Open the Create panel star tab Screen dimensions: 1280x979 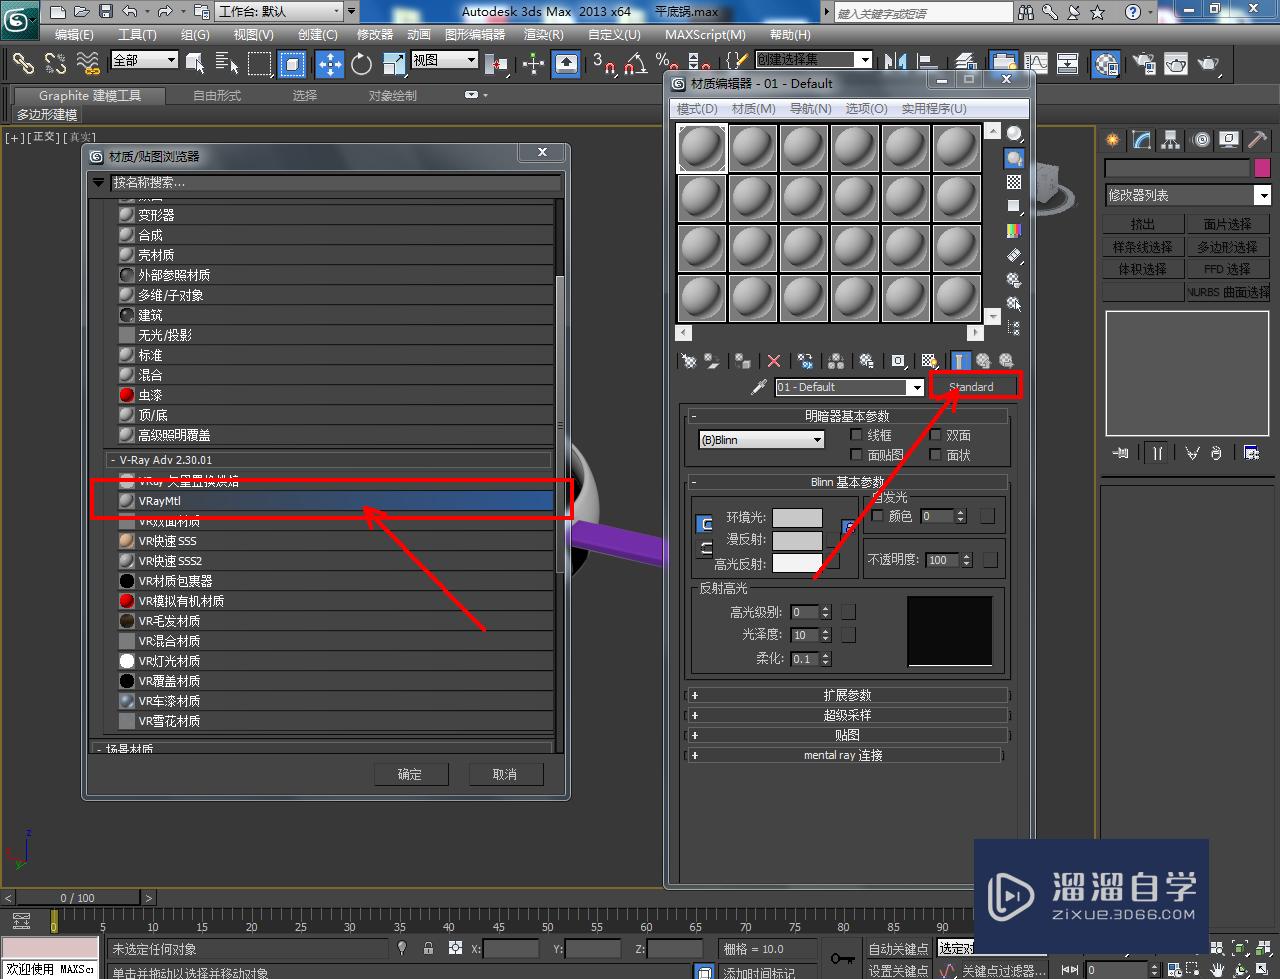coord(1113,140)
